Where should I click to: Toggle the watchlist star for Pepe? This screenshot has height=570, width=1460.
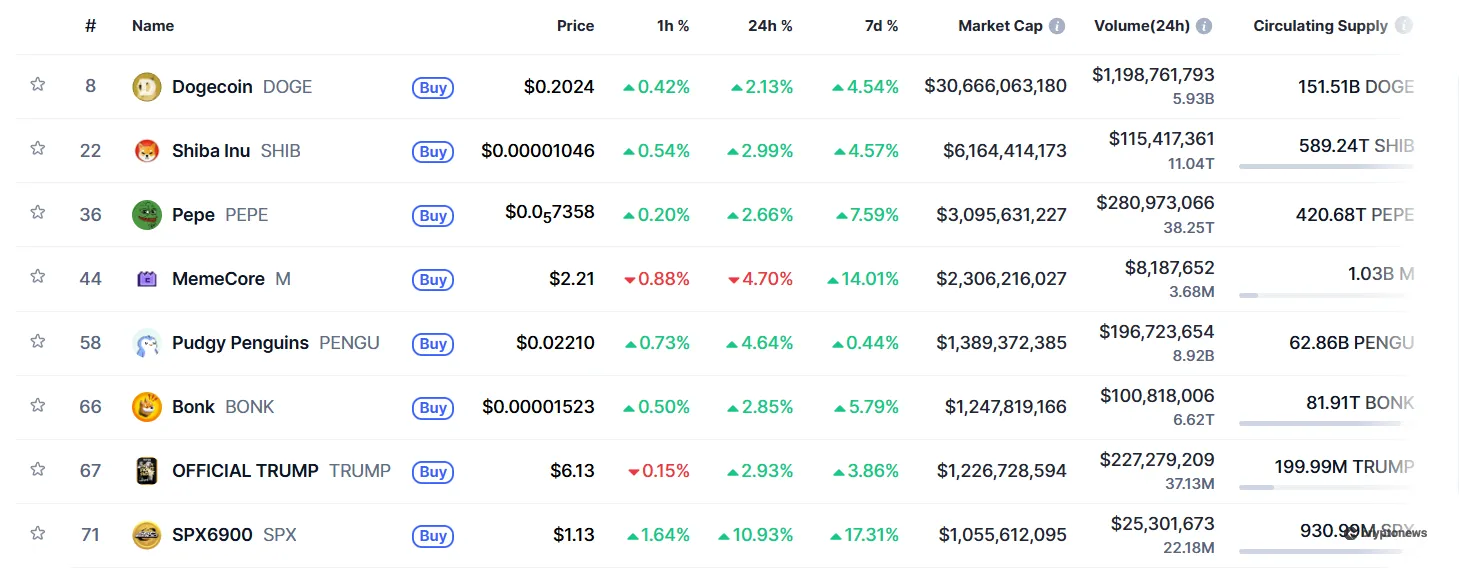point(38,212)
